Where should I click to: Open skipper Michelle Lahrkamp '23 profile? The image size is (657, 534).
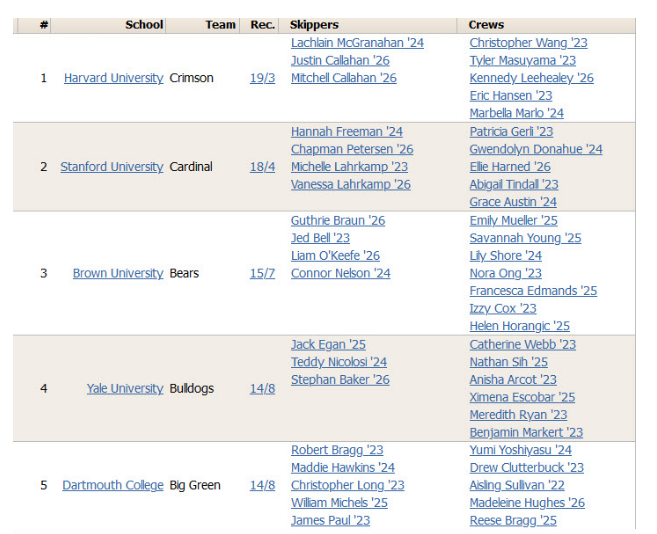click(349, 167)
